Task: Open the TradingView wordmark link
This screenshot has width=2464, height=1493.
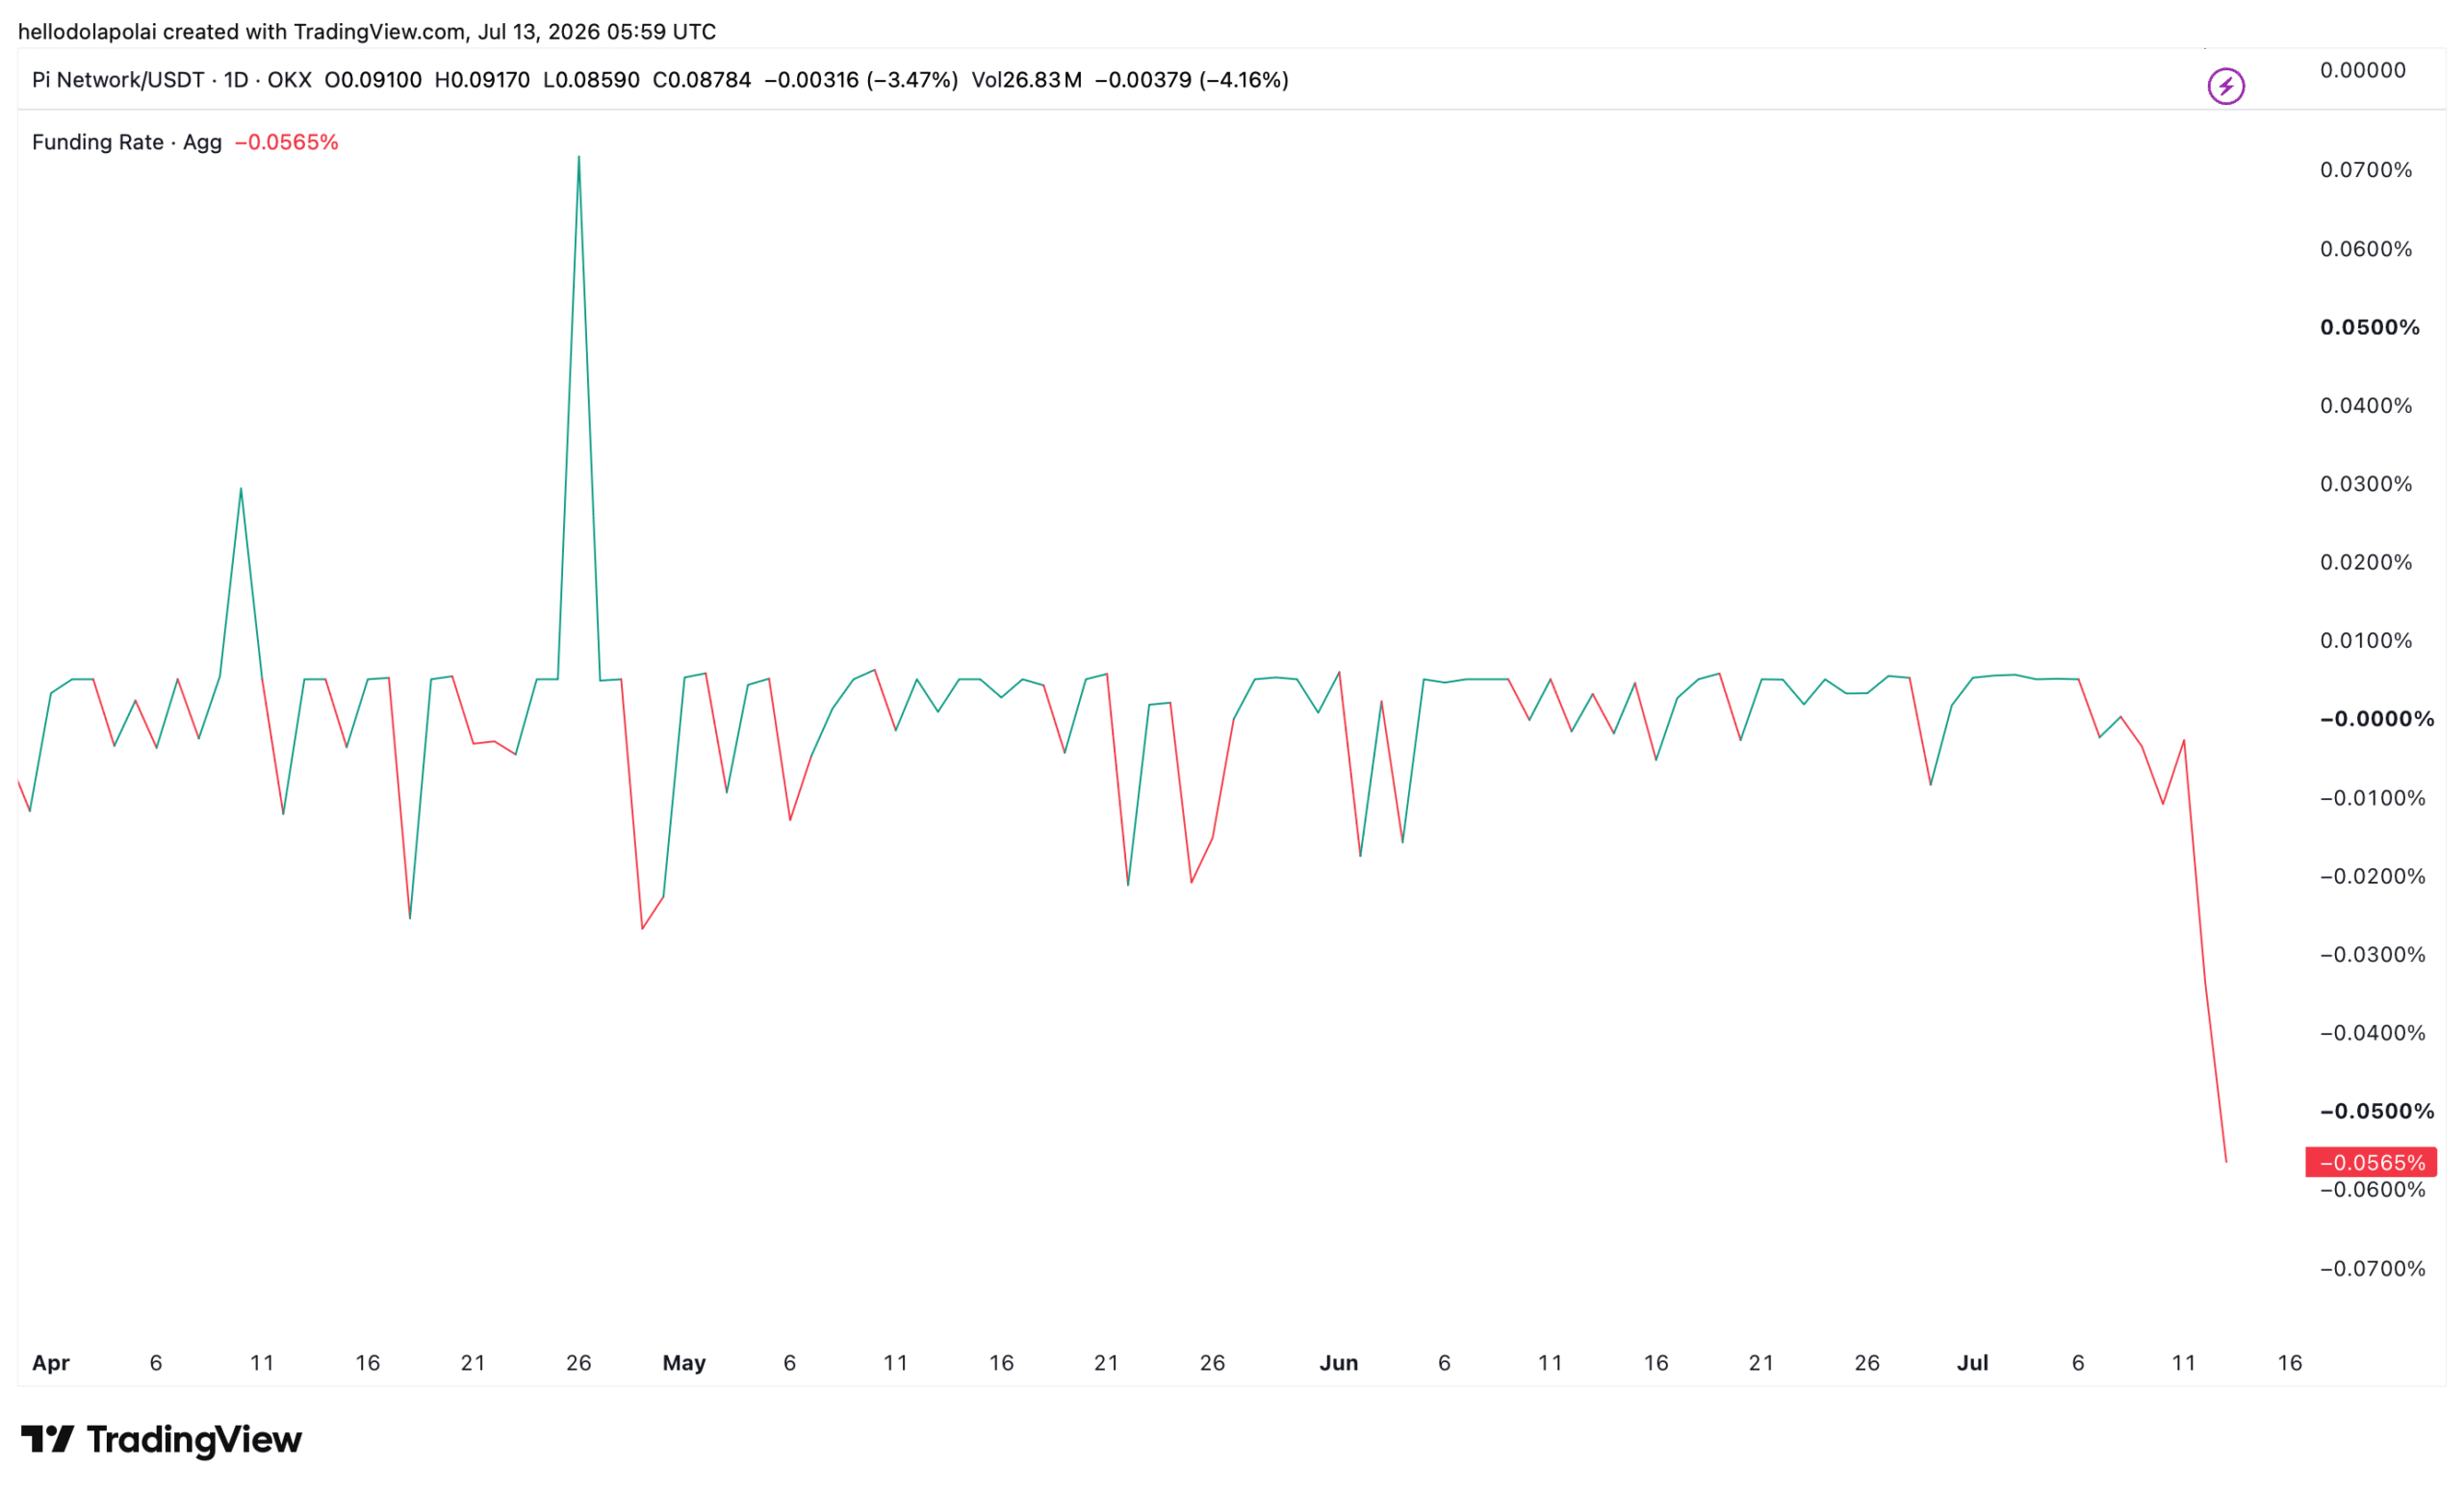Action: (194, 1439)
